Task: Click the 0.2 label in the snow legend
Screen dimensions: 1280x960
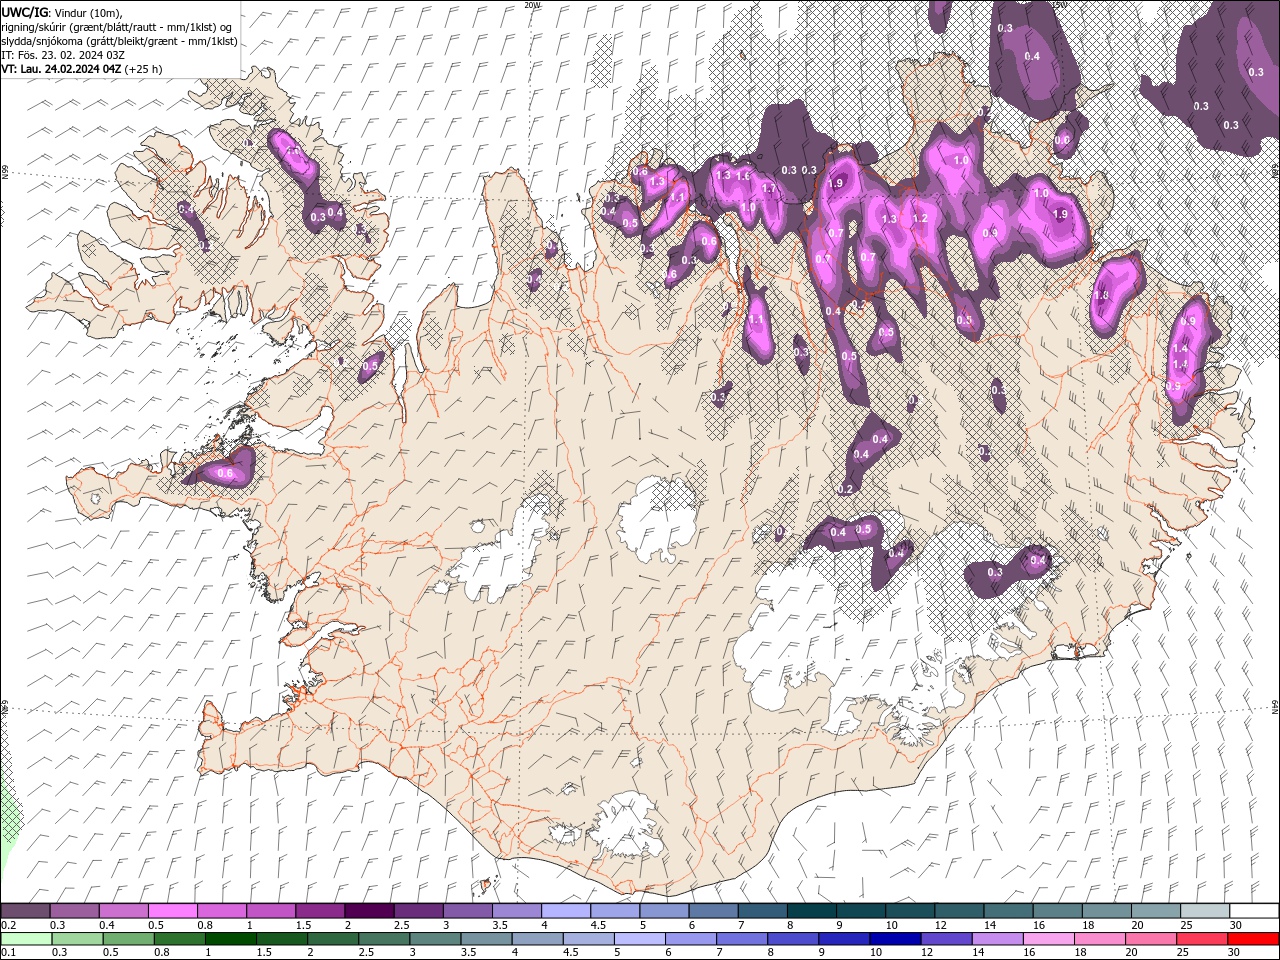Action: (9, 925)
